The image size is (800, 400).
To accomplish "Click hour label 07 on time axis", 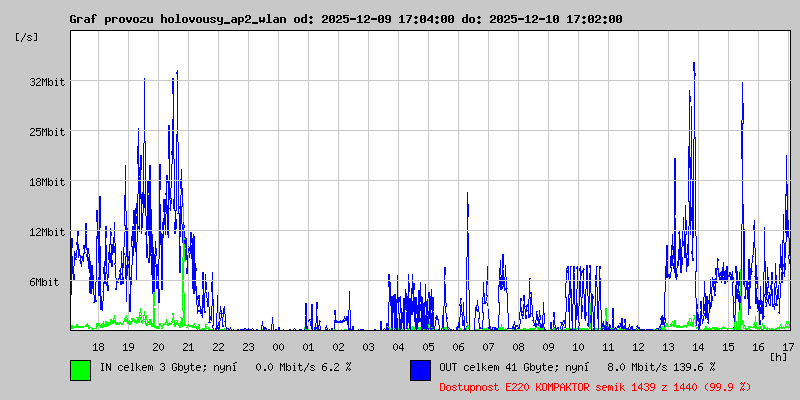I will click(x=488, y=347).
